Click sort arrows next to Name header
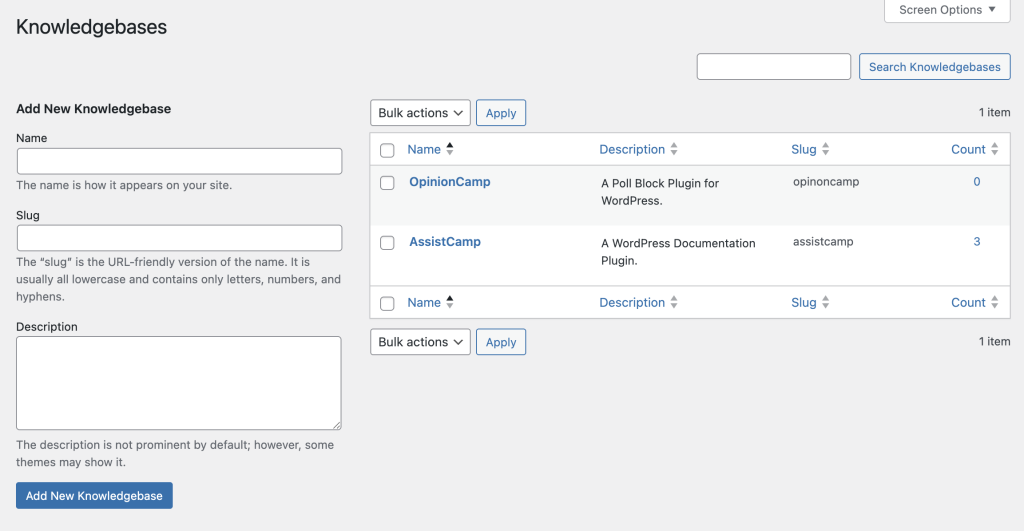The width and height of the screenshot is (1024, 531). (x=450, y=149)
